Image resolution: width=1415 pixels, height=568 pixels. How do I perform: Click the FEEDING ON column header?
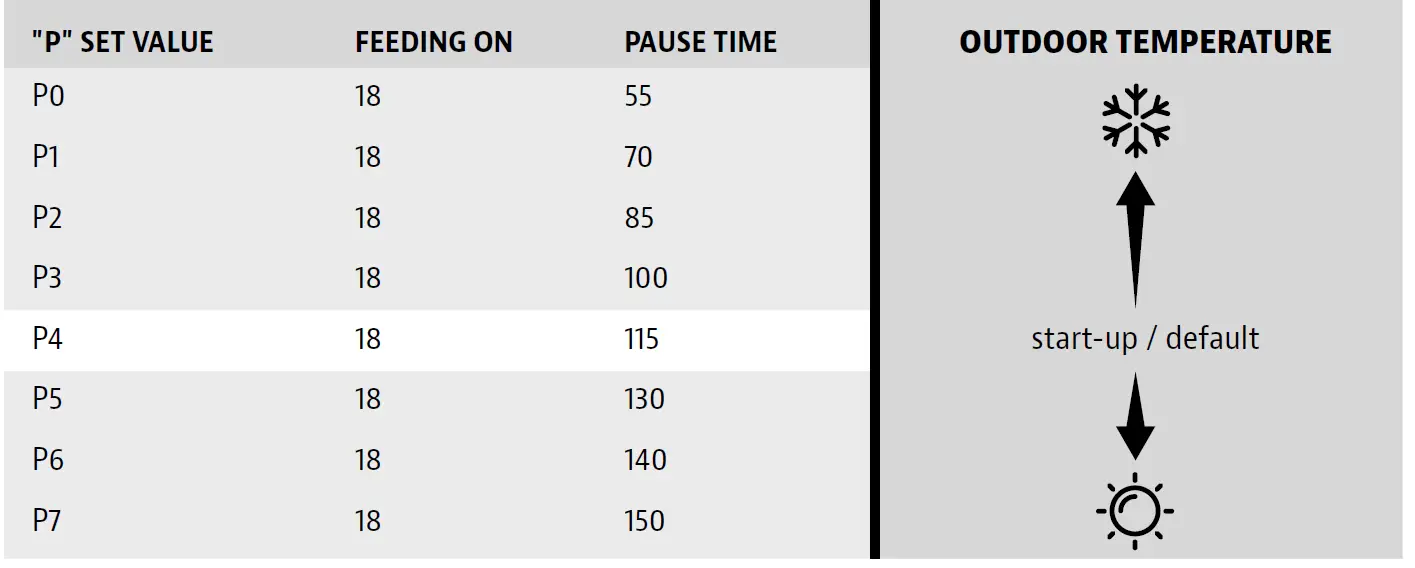[434, 42]
